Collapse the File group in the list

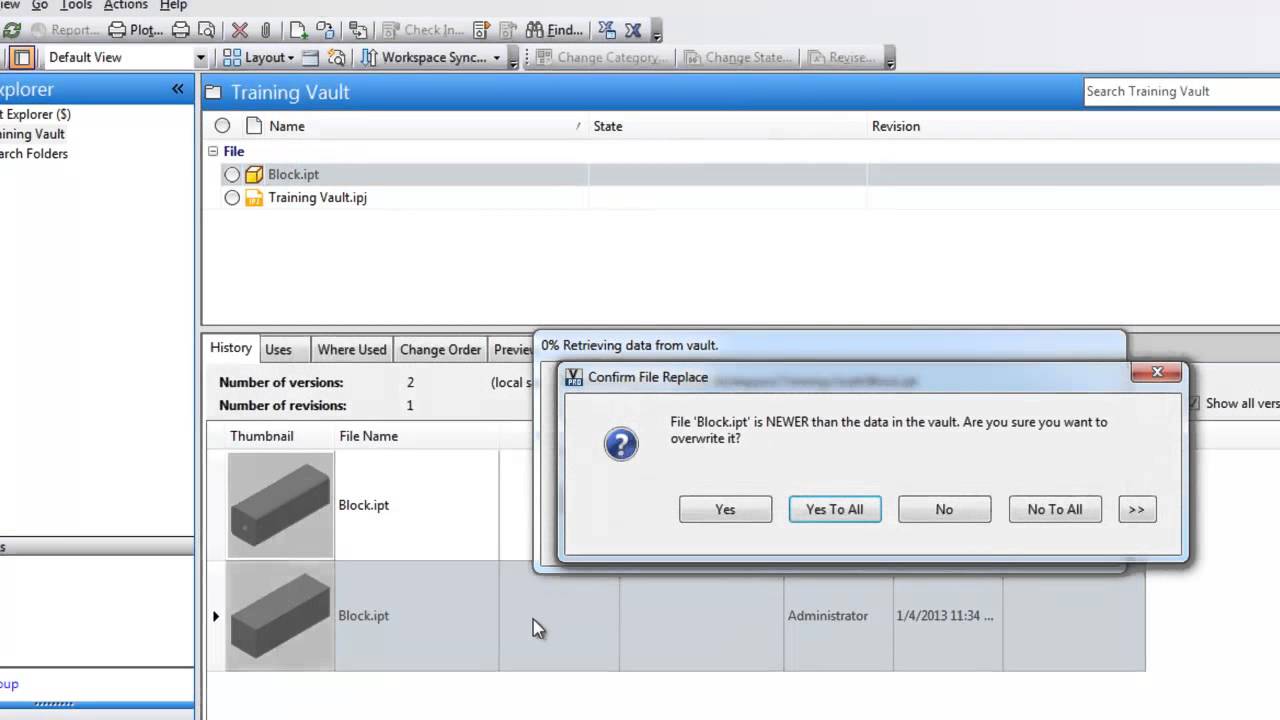213,151
